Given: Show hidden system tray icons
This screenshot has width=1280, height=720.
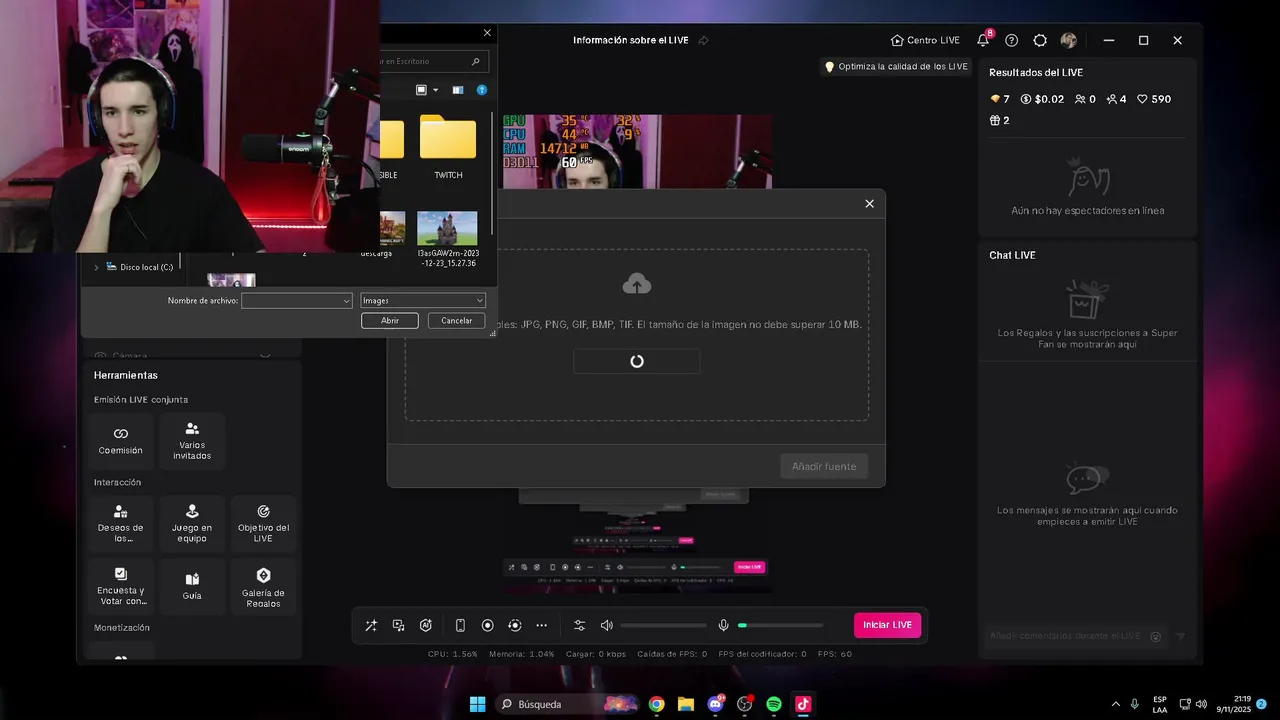Looking at the screenshot, I should pos(1116,704).
